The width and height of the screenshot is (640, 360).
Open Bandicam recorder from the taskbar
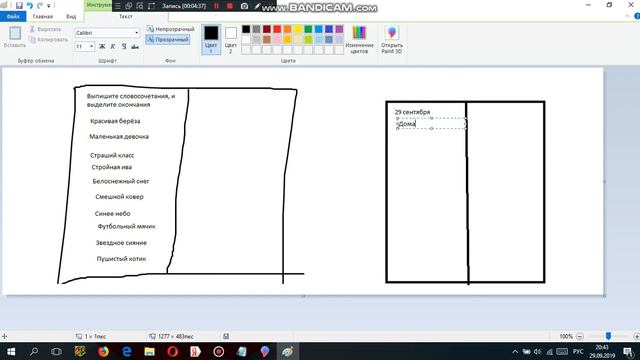[219, 351]
